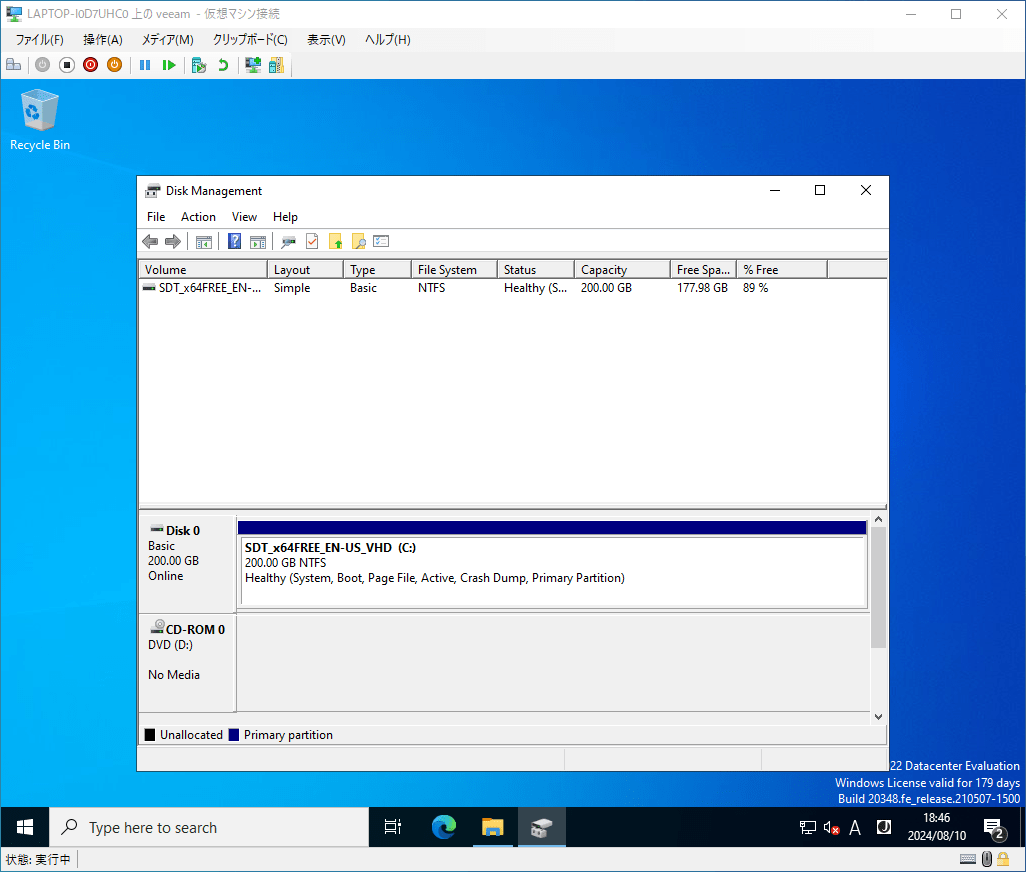Open Disk Management View menu
Image resolution: width=1026 pixels, height=872 pixels.
click(244, 217)
